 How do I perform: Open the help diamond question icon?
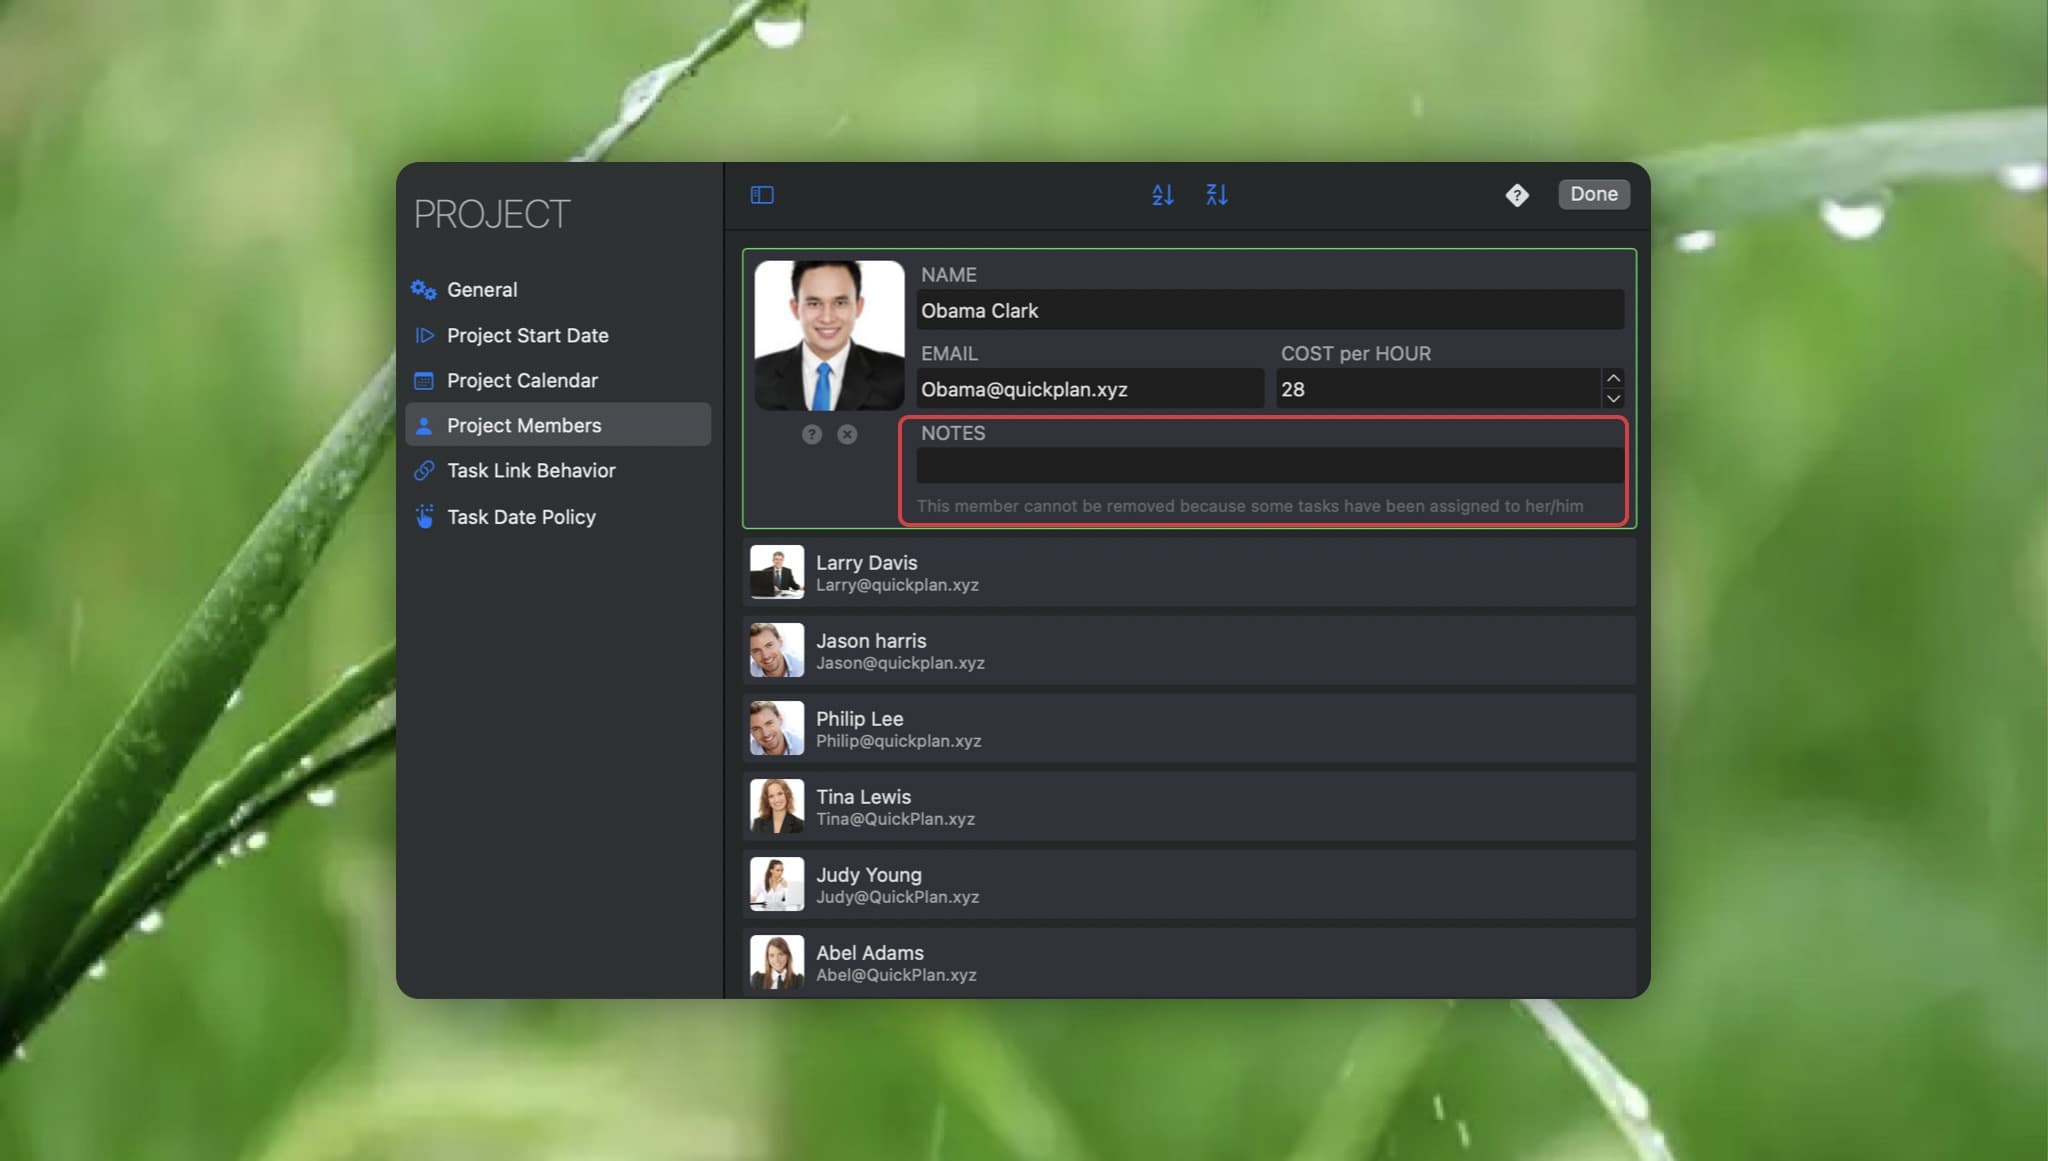pyautogui.click(x=1516, y=195)
